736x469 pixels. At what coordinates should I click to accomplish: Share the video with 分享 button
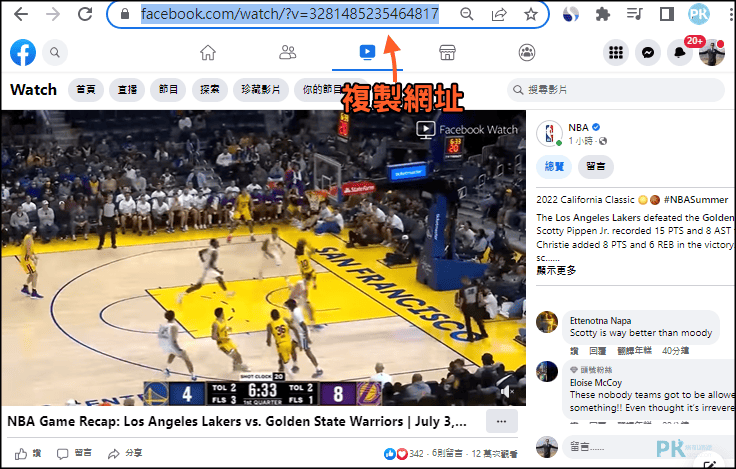pos(125,454)
